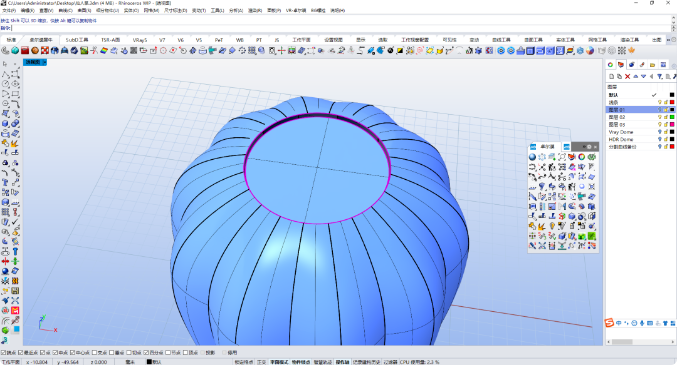The height and width of the screenshot is (365, 679).
Task: Toggle the 图层 02 layer visibility bulb
Action: (660, 117)
